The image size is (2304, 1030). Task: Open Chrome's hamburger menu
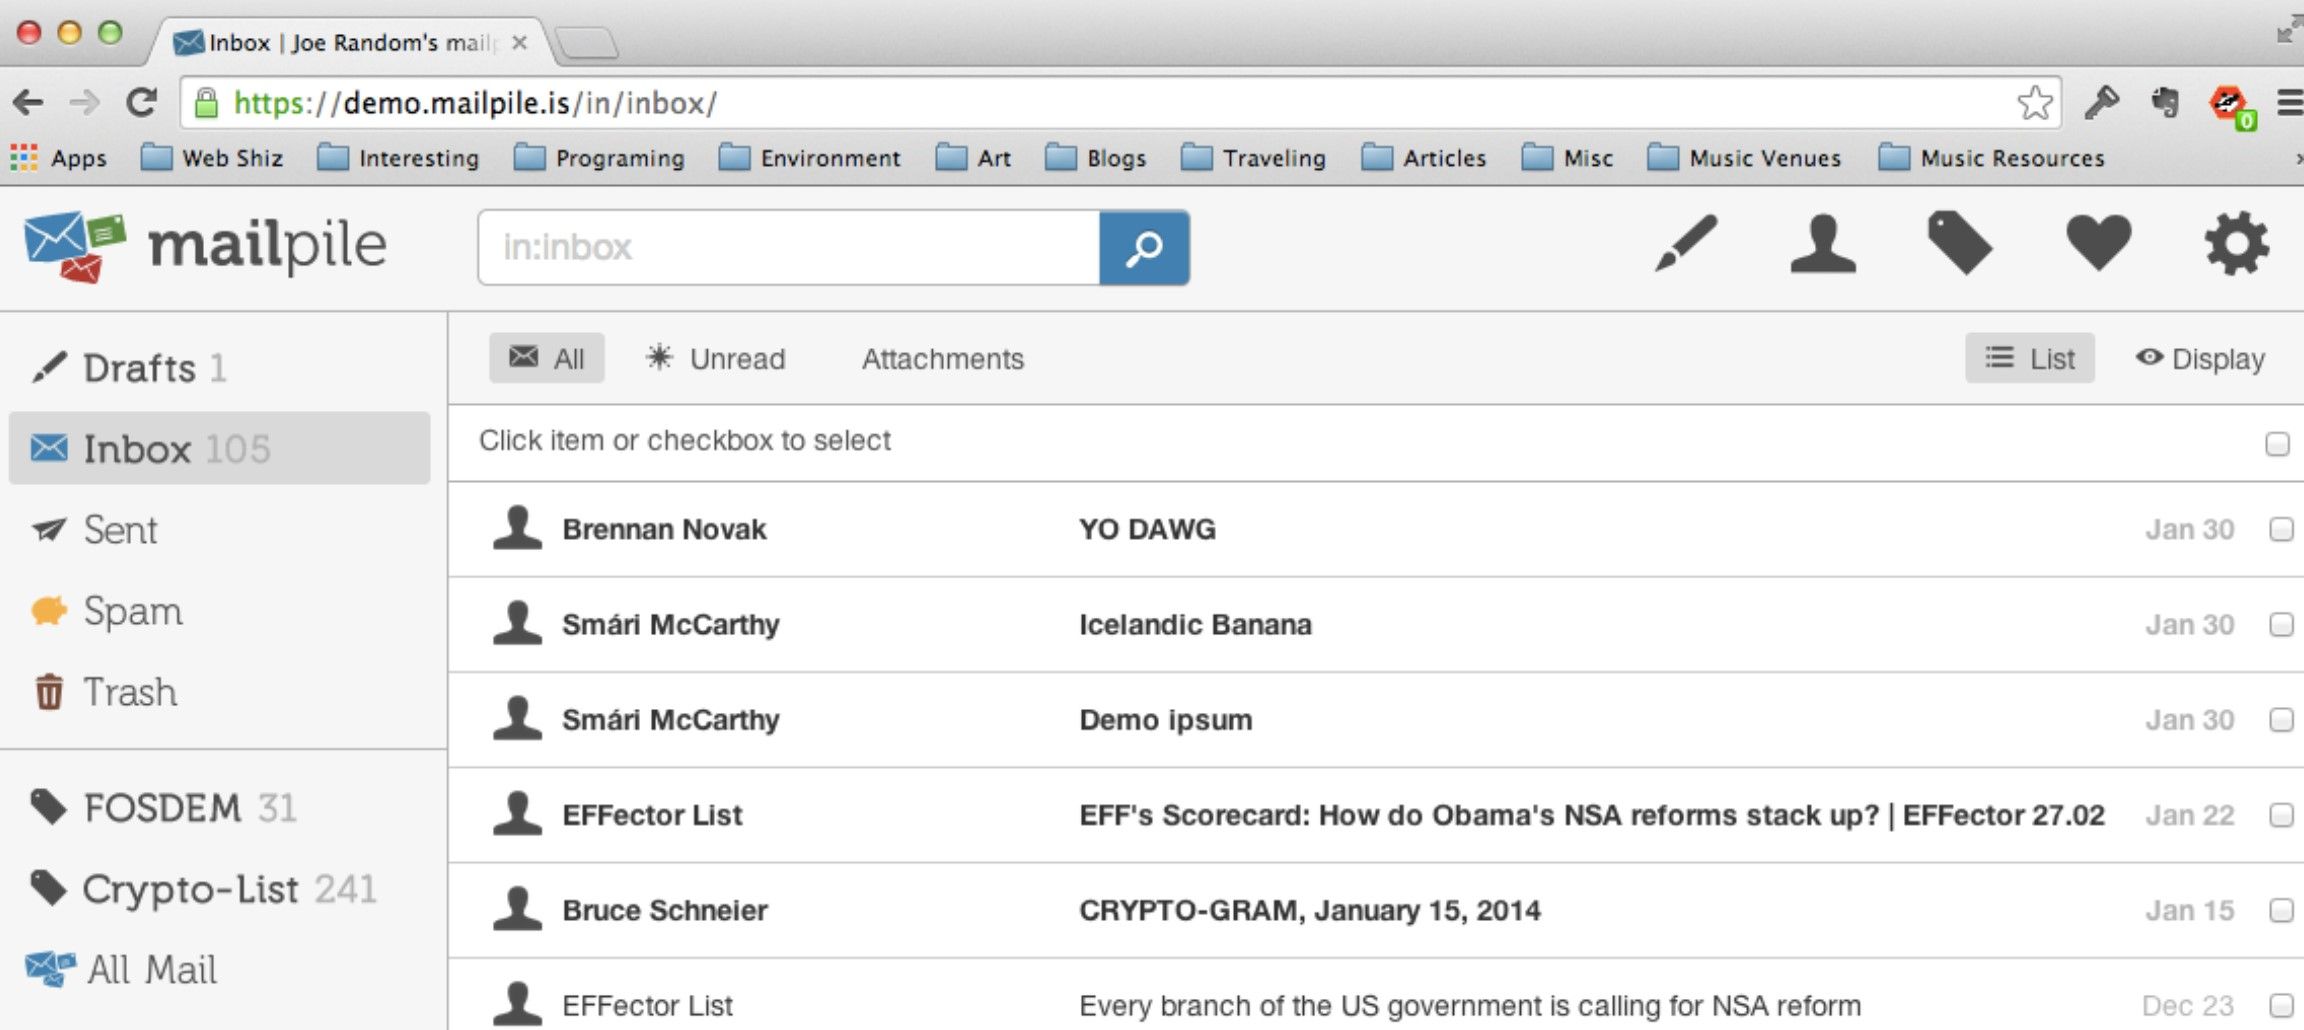click(x=2290, y=102)
